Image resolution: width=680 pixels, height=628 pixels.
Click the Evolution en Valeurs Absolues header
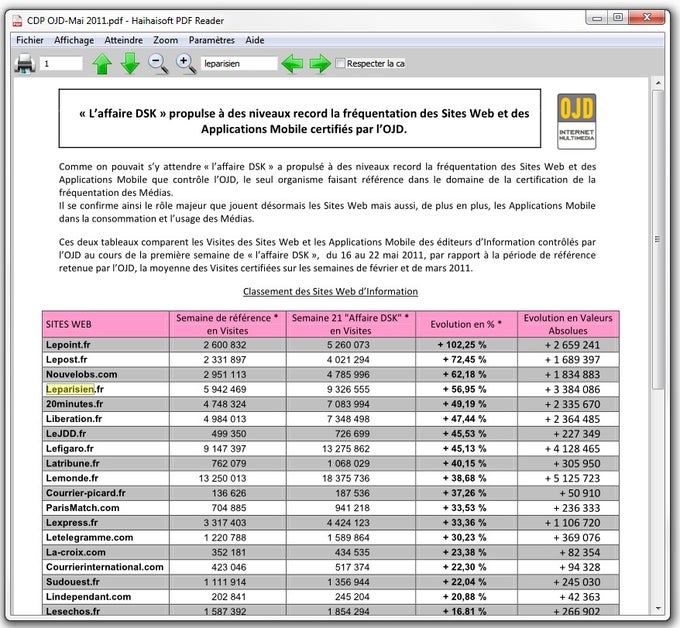[x=568, y=324]
